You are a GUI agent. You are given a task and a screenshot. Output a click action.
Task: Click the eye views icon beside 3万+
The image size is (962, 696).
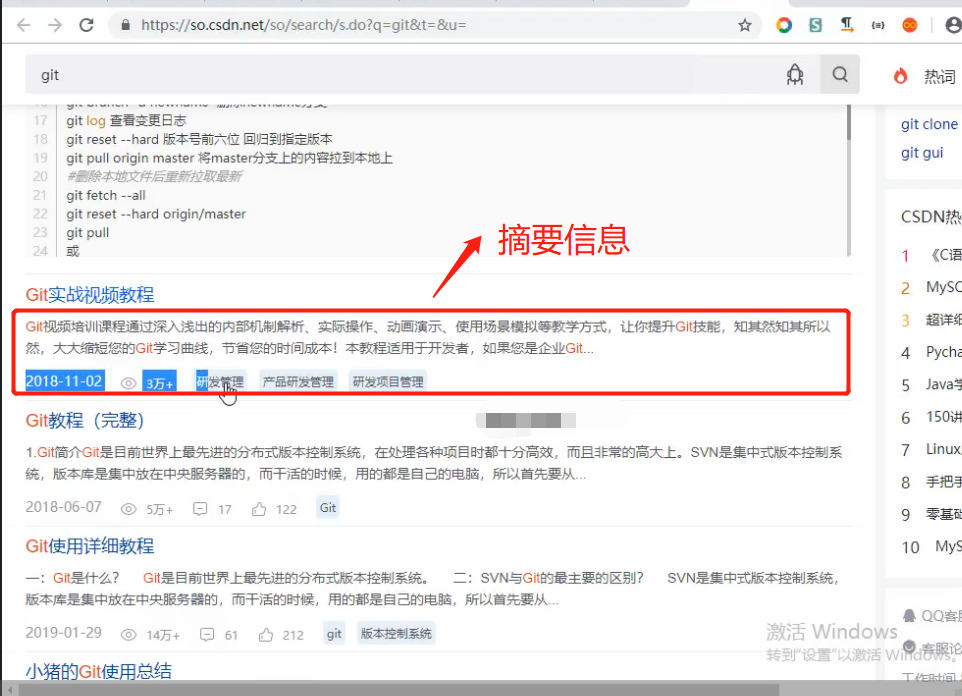[128, 384]
